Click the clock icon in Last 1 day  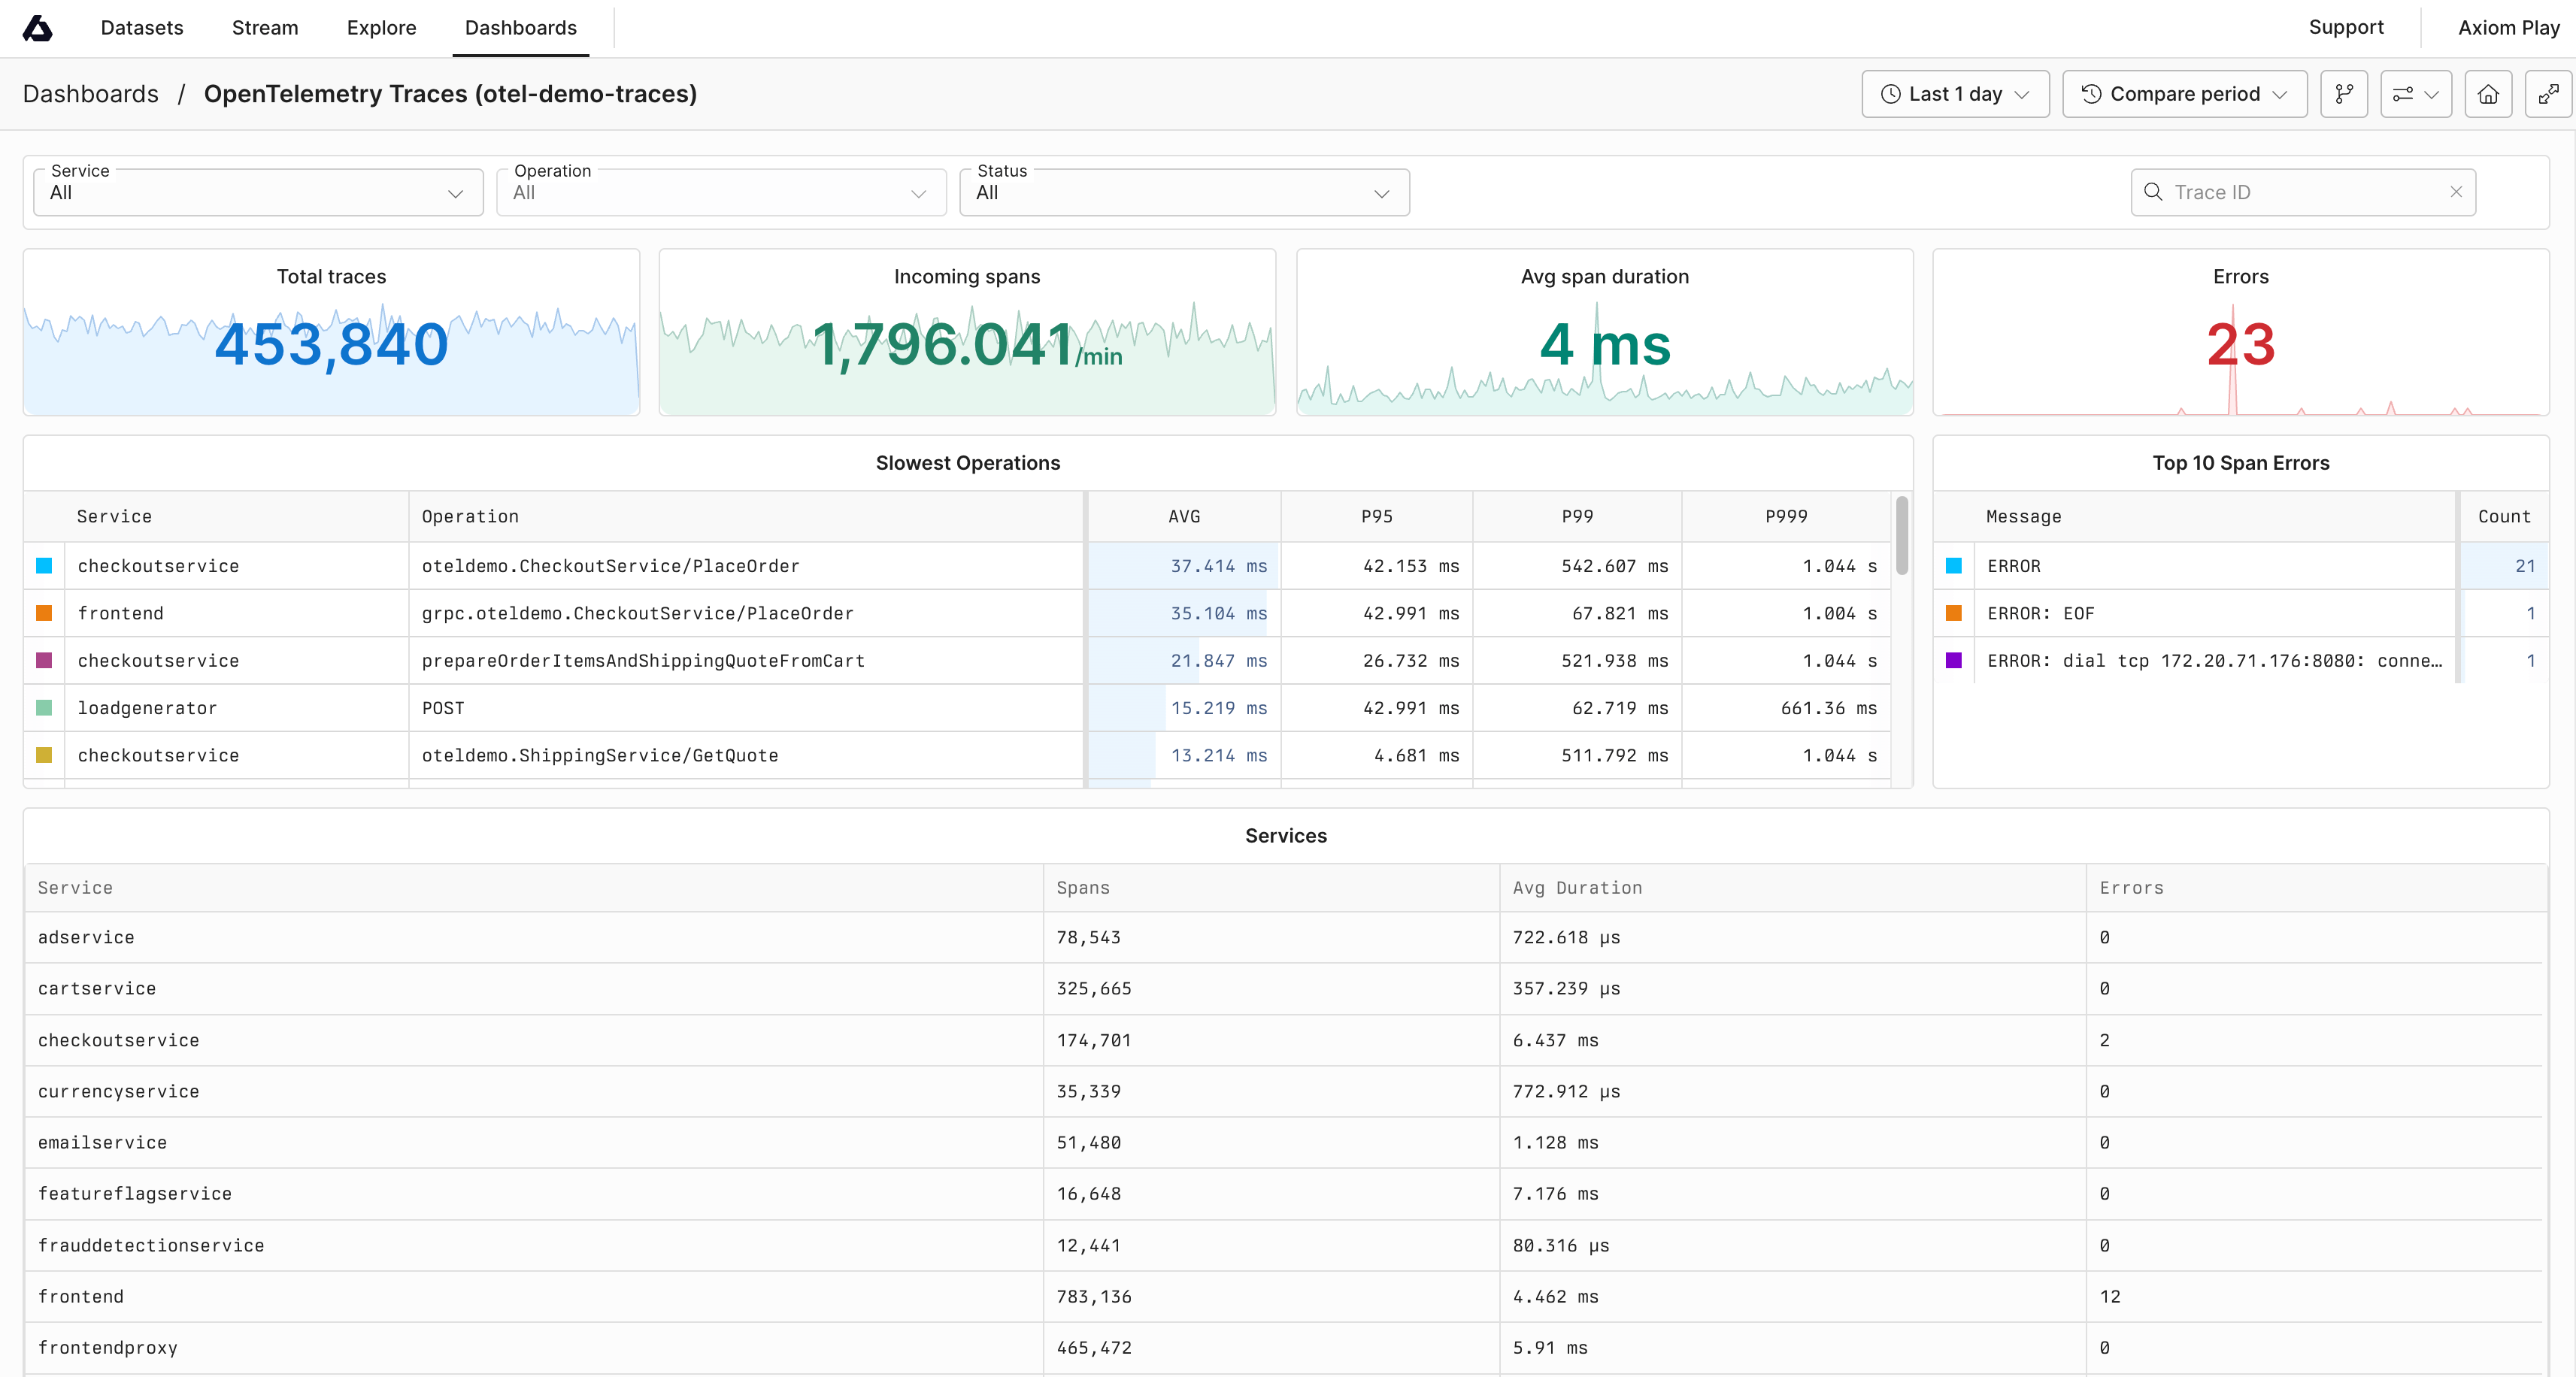coord(1890,93)
